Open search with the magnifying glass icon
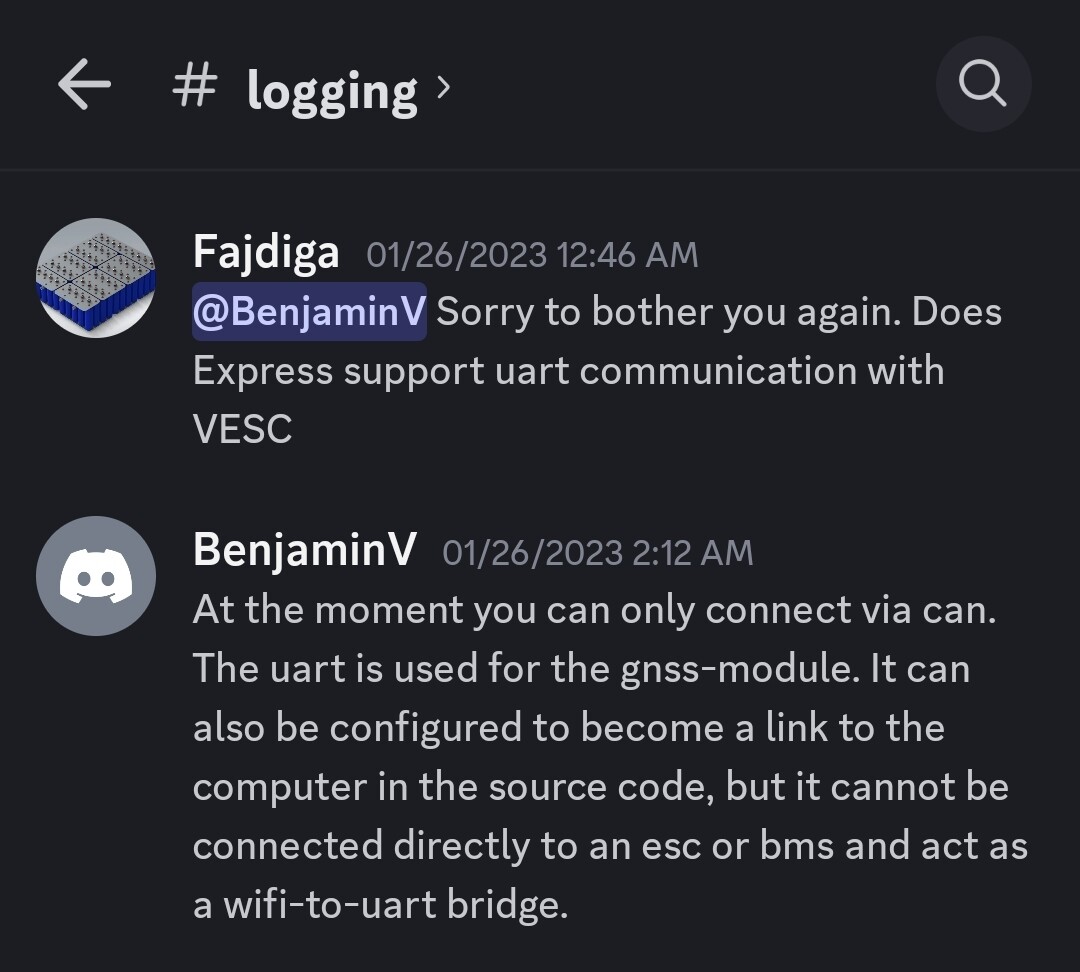Screen dimensions: 1080x972 click(983, 85)
